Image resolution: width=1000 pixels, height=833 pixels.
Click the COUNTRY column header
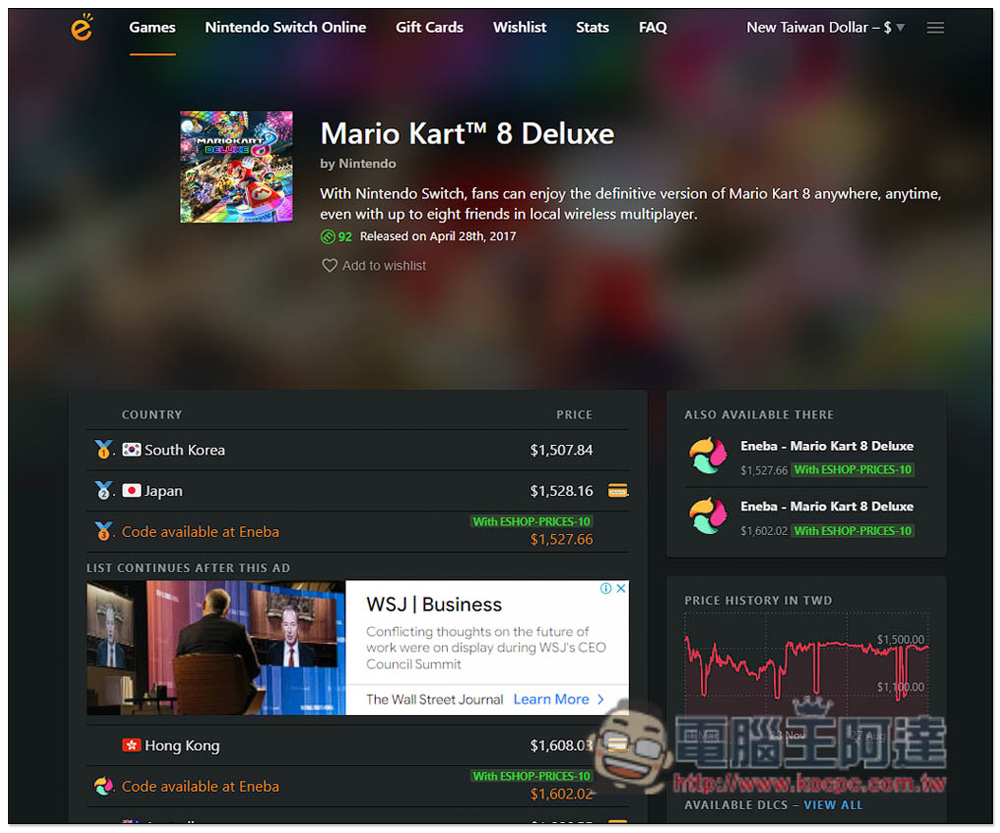click(152, 415)
